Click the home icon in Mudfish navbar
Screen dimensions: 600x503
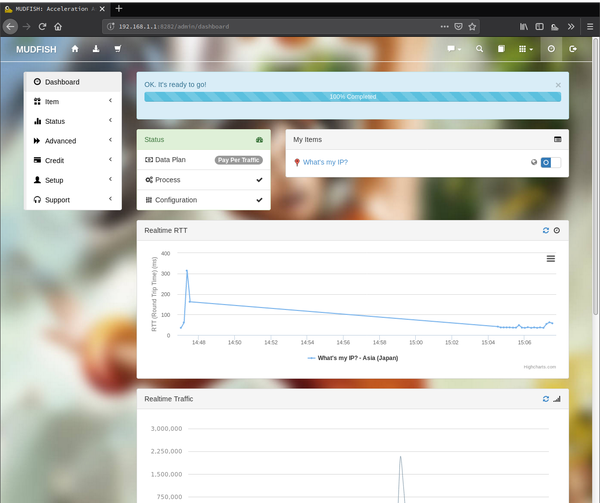[74, 48]
